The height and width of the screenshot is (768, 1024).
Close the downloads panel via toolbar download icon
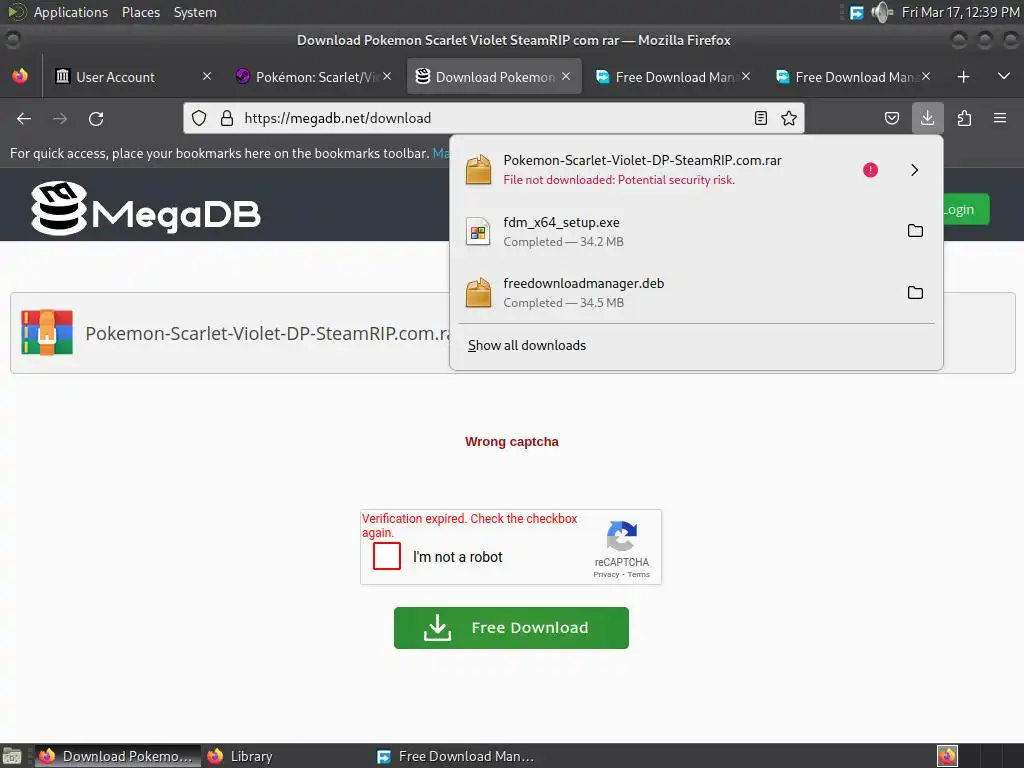point(927,118)
